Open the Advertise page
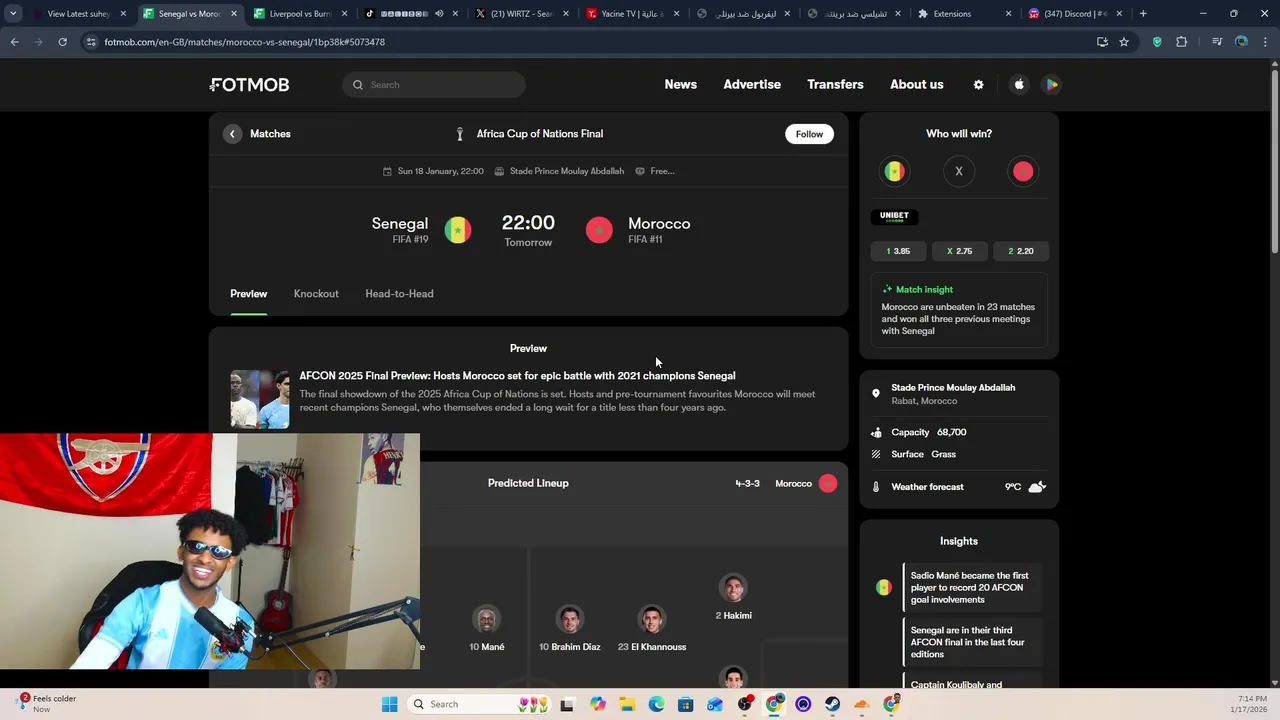 (752, 84)
